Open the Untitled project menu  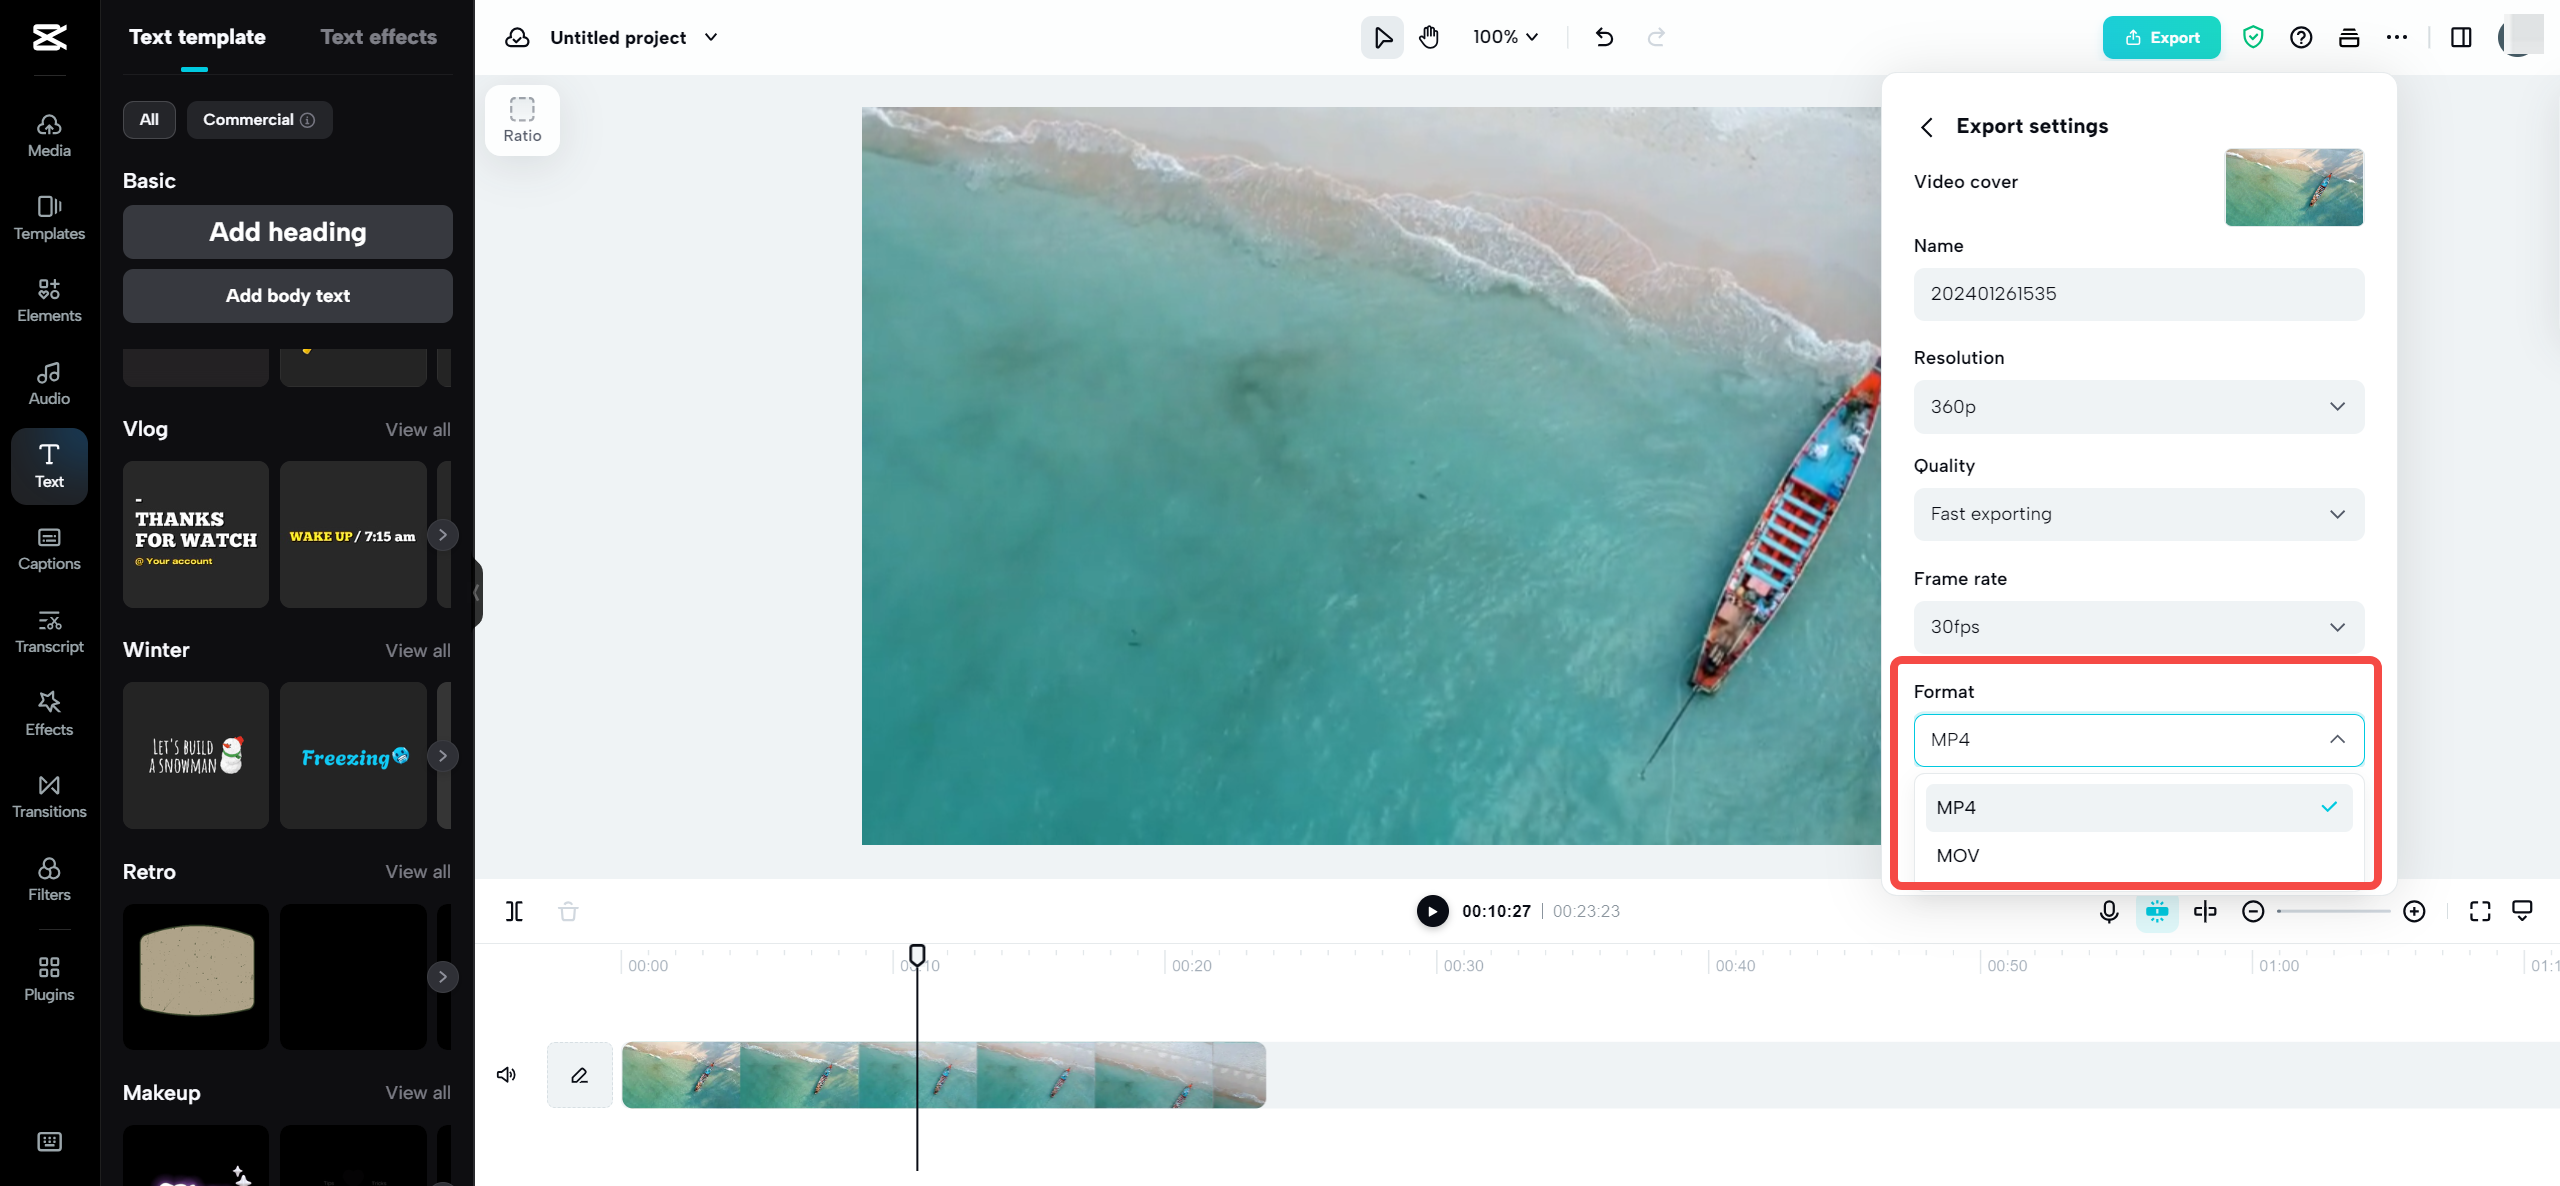[632, 37]
